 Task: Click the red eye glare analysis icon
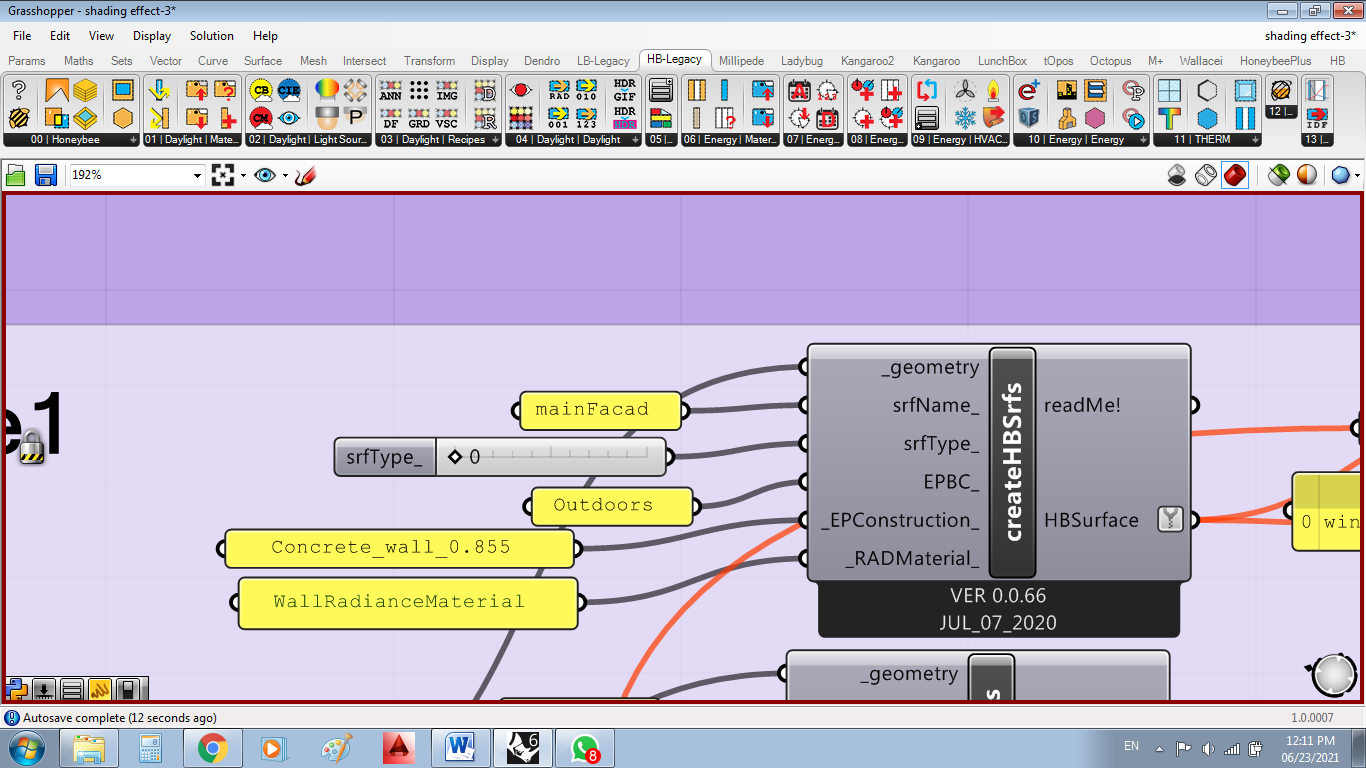click(520, 90)
